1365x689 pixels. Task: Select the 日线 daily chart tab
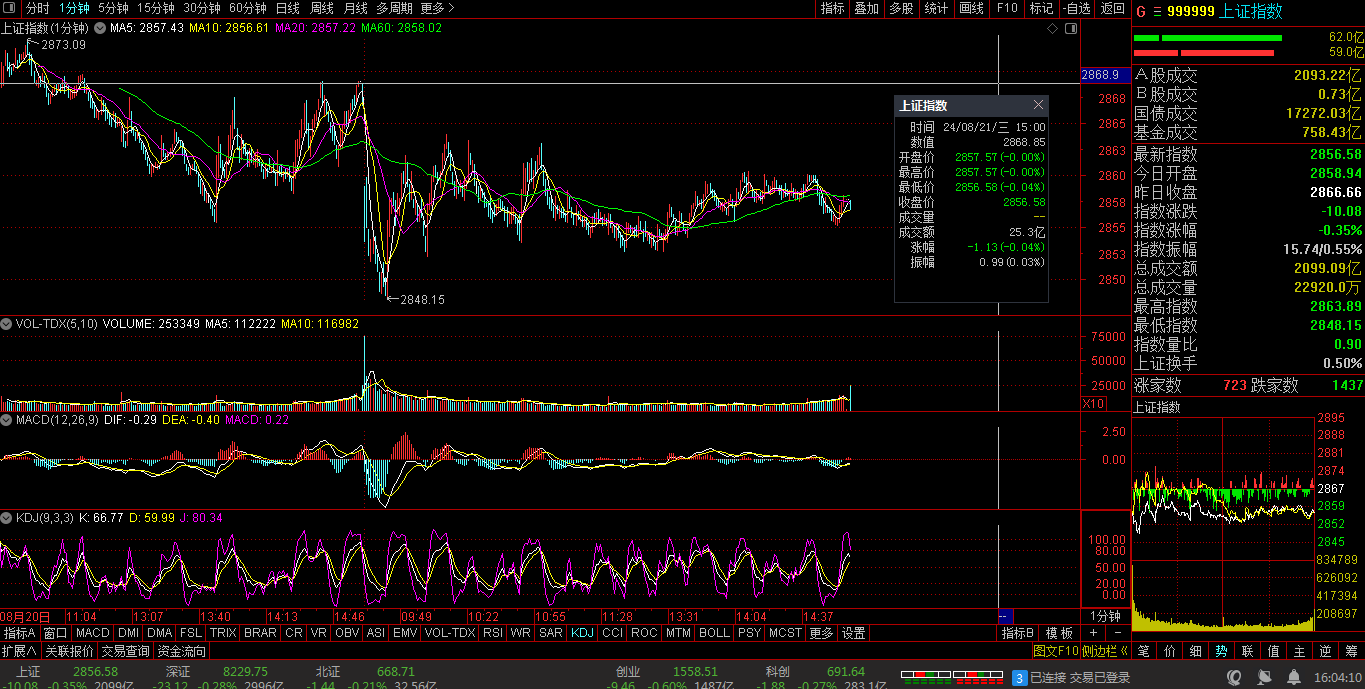point(288,8)
